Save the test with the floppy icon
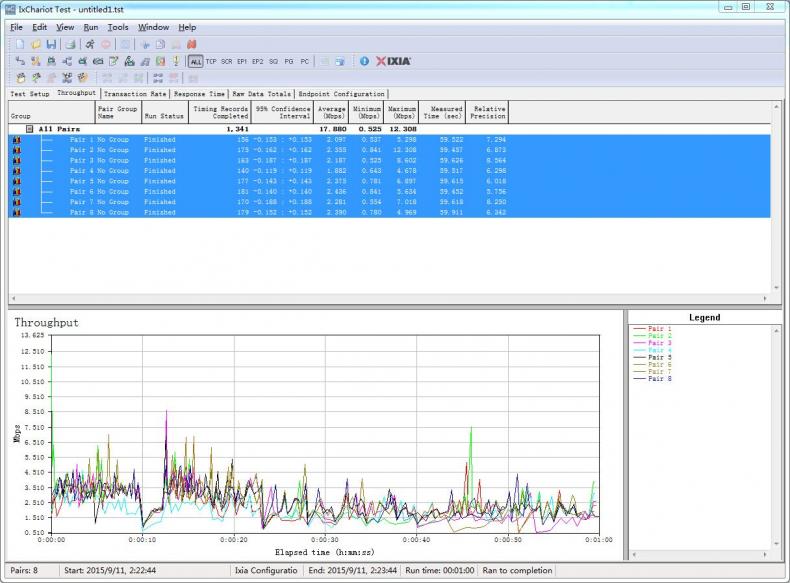The width and height of the screenshot is (790, 583). [51, 44]
